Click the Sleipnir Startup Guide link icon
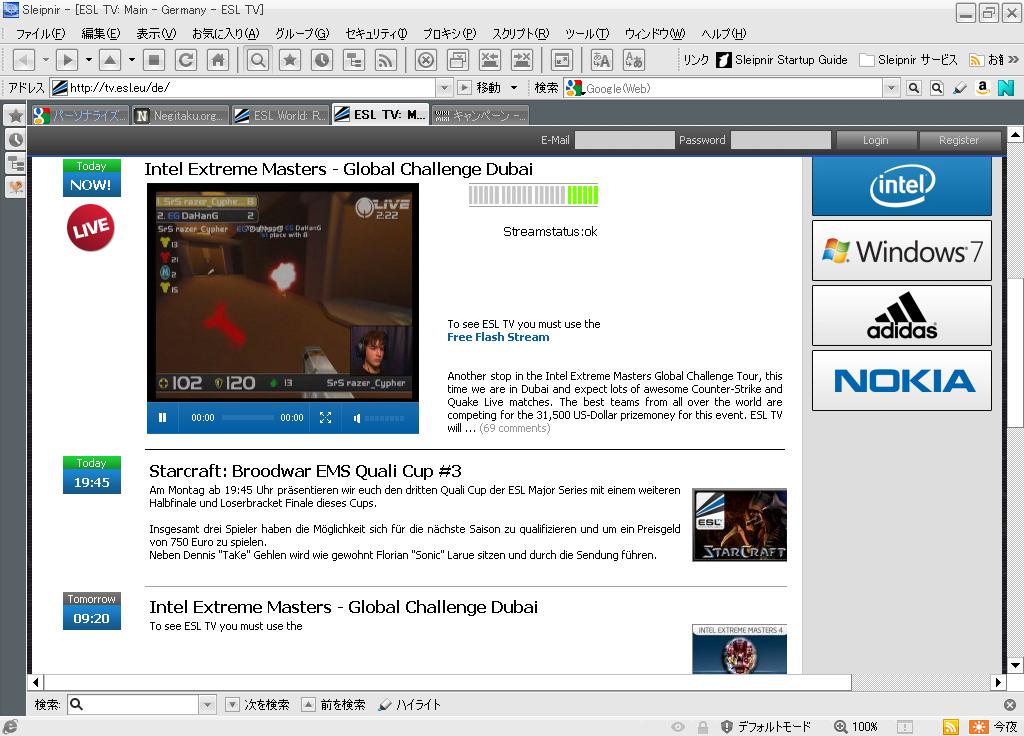1024x736 pixels. [x=724, y=60]
